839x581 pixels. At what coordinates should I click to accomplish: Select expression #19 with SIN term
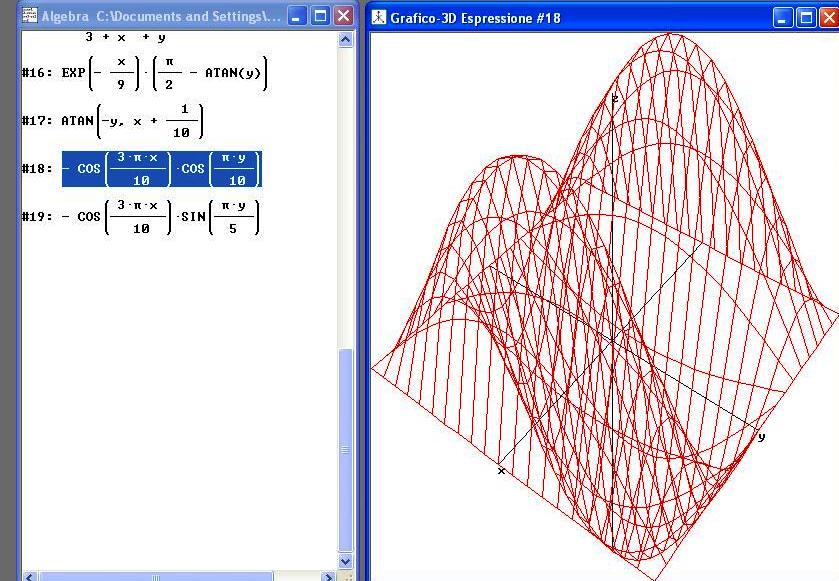click(162, 217)
